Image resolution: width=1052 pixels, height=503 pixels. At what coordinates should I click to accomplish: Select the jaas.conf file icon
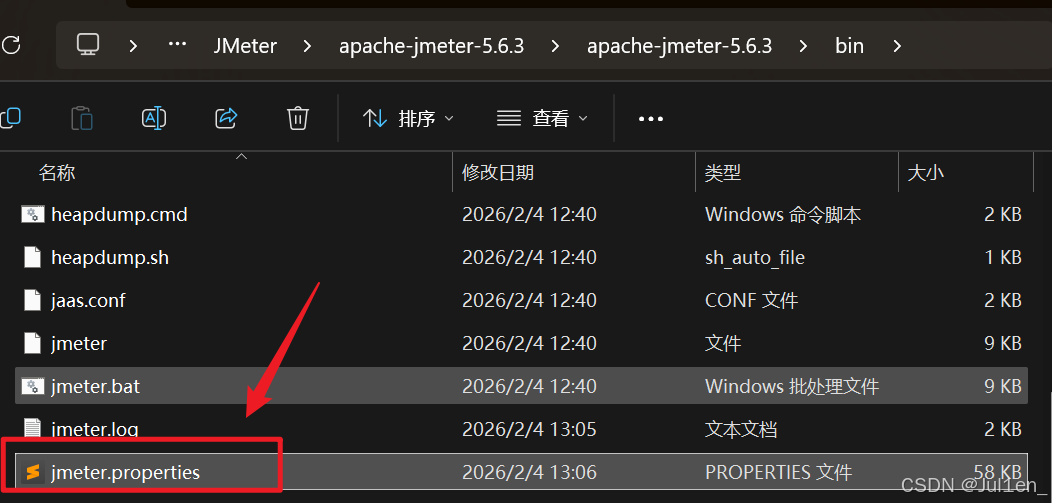[33, 300]
